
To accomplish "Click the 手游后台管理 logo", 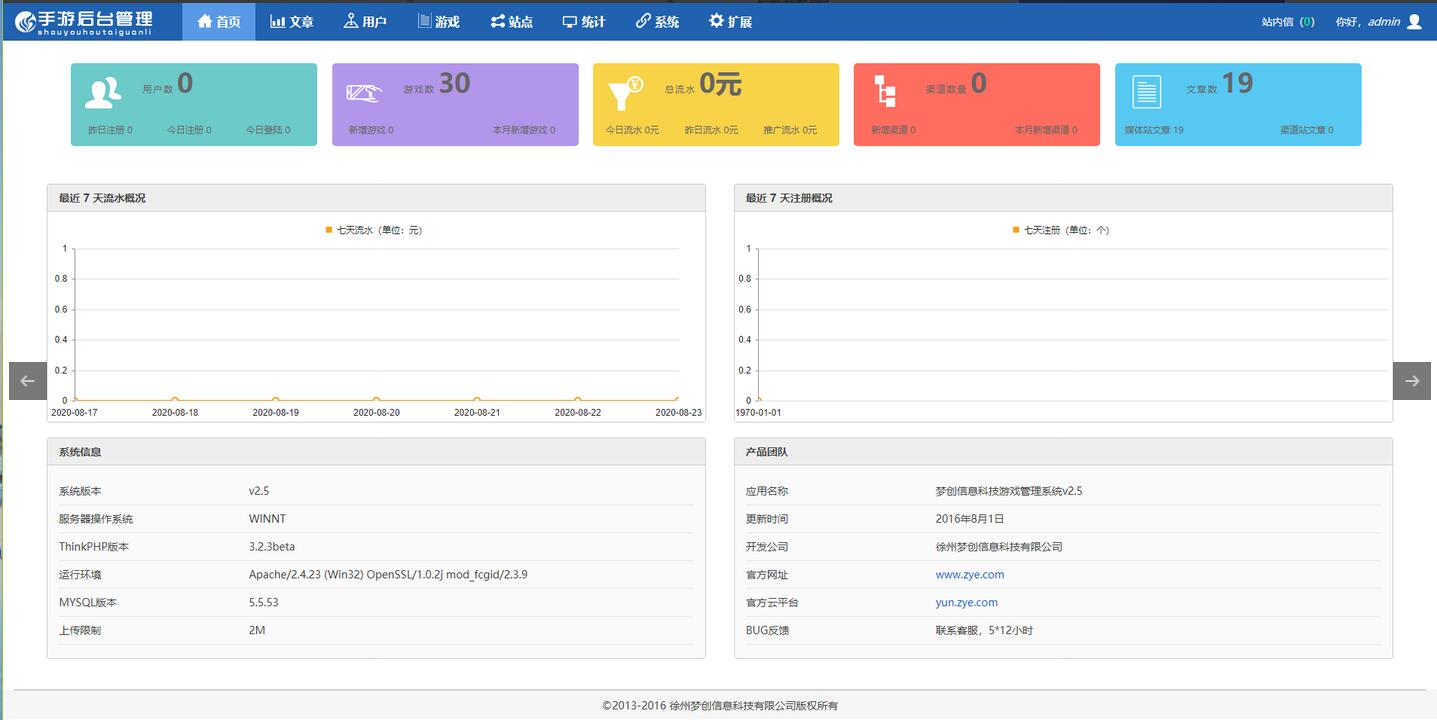I will coord(84,21).
